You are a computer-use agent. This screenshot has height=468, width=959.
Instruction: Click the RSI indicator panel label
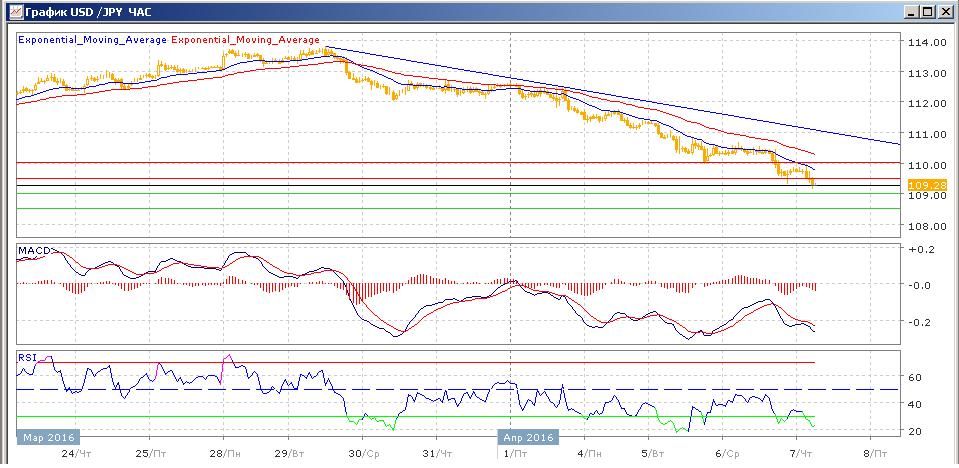(x=27, y=356)
